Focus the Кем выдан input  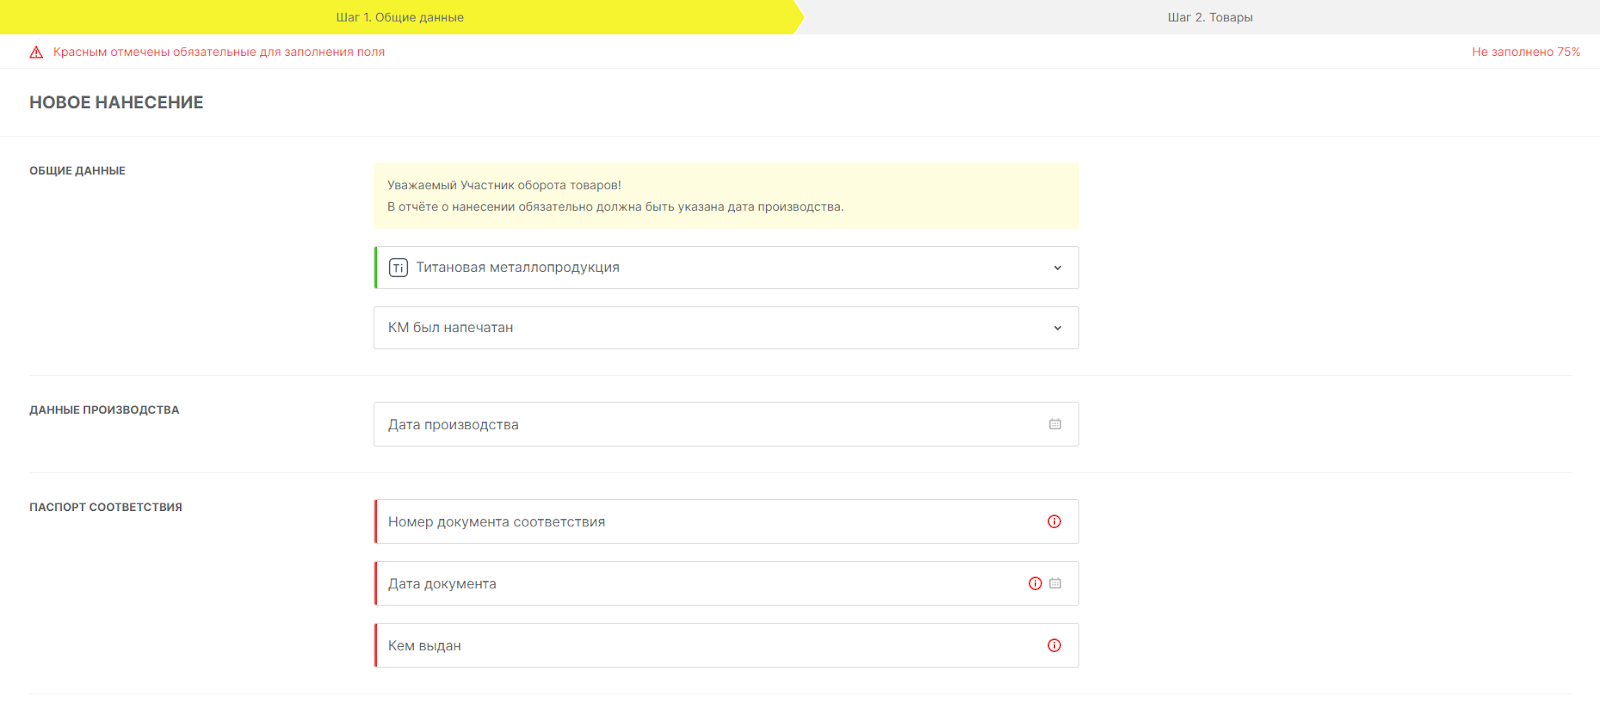pyautogui.click(x=726, y=645)
